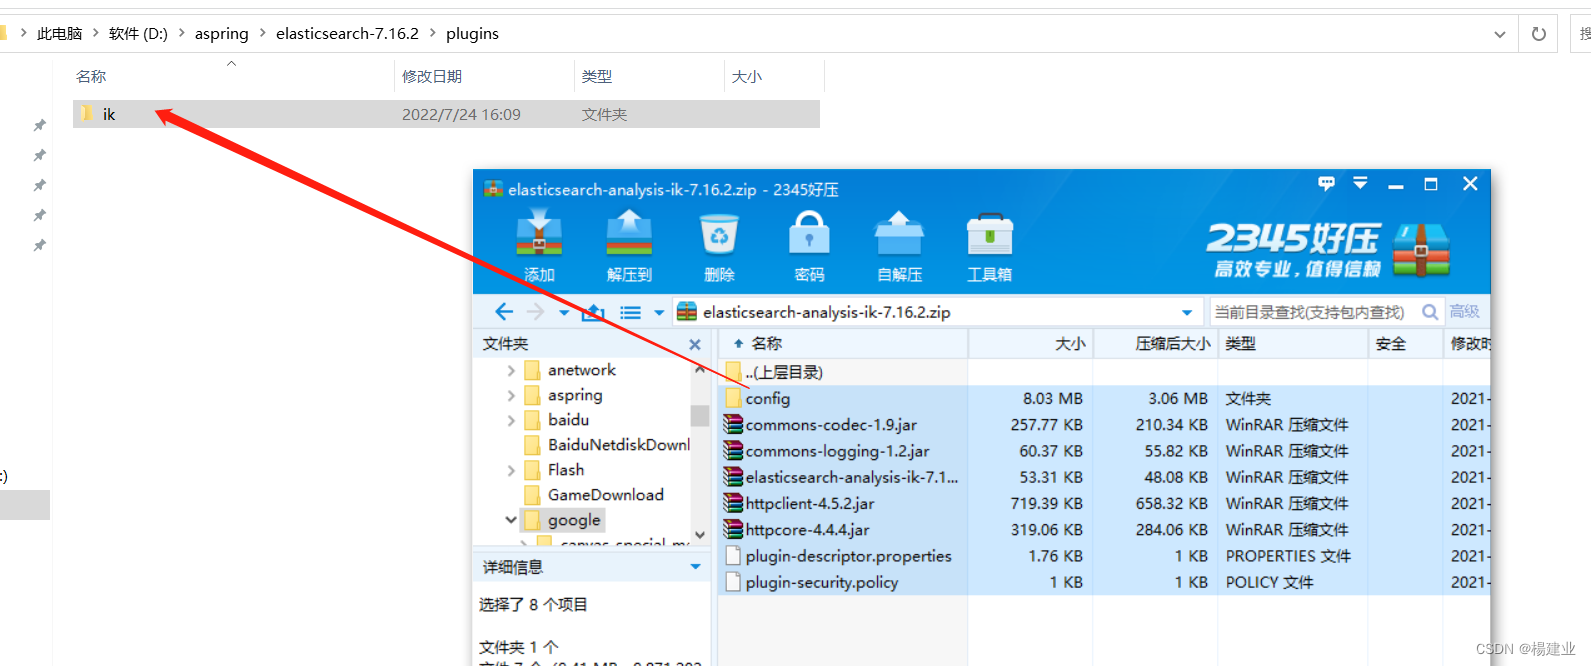Expand the aspring folder in tree
This screenshot has height=666, width=1591.
click(x=511, y=395)
